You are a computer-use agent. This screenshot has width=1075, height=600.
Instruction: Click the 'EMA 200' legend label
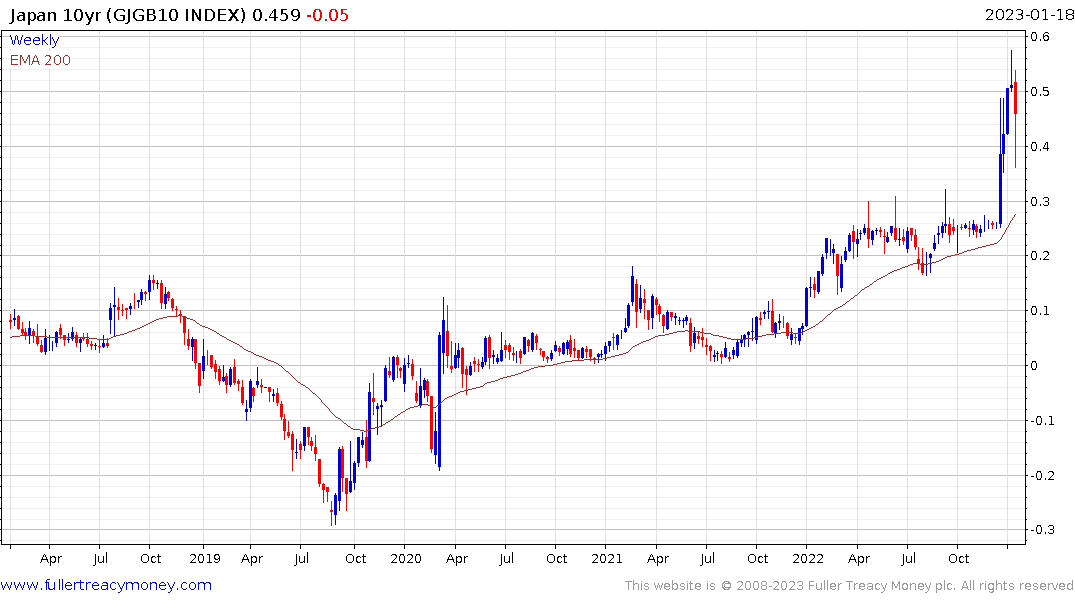click(x=40, y=60)
